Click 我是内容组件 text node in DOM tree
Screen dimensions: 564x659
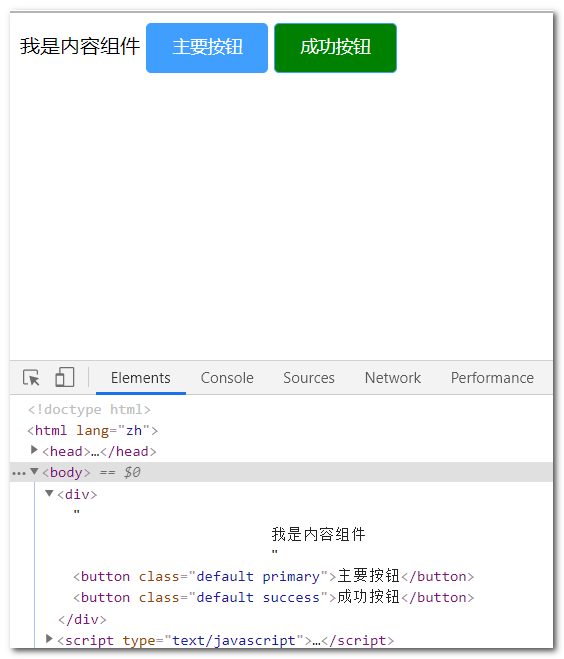(x=318, y=534)
